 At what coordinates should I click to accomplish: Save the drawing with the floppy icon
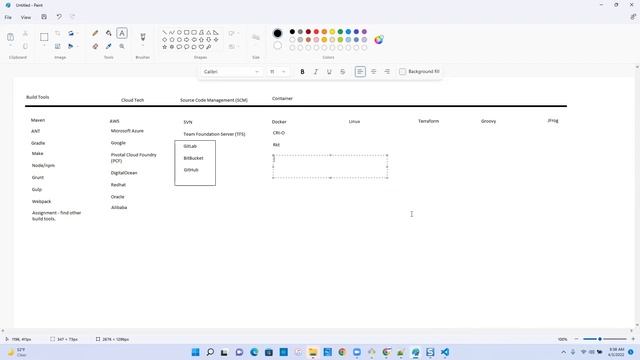tap(44, 17)
